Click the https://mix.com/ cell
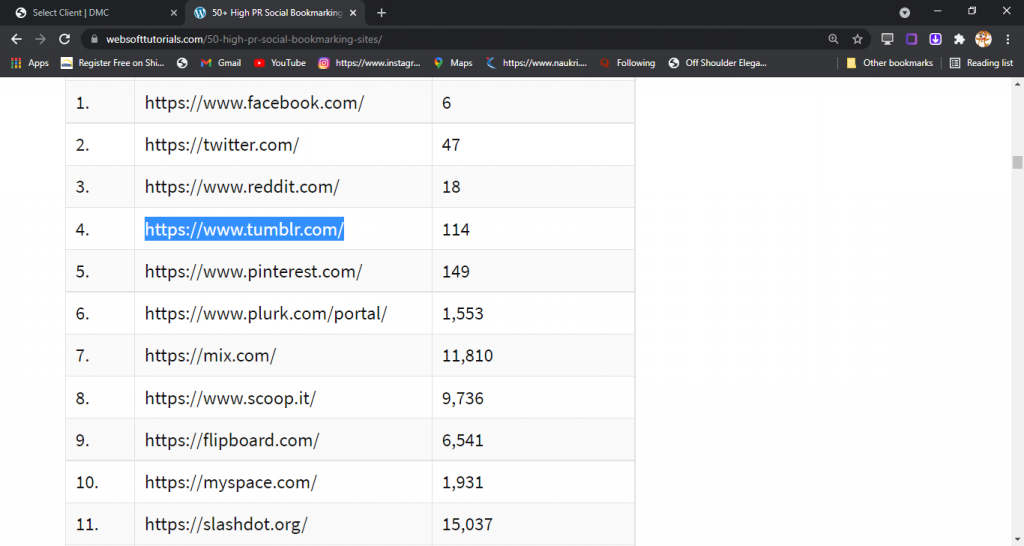 [283, 355]
